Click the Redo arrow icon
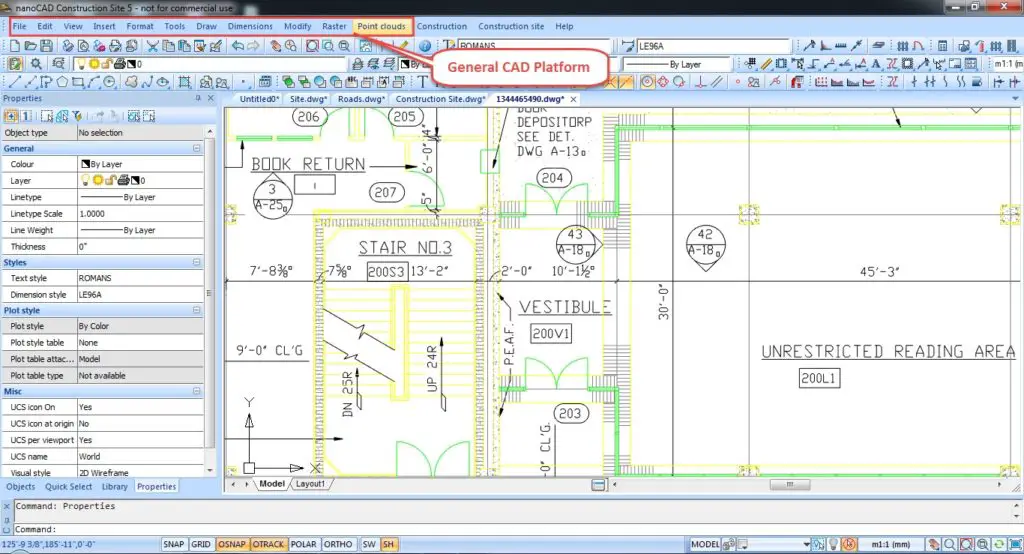Screen dimensions: 1024x554 point(253,46)
